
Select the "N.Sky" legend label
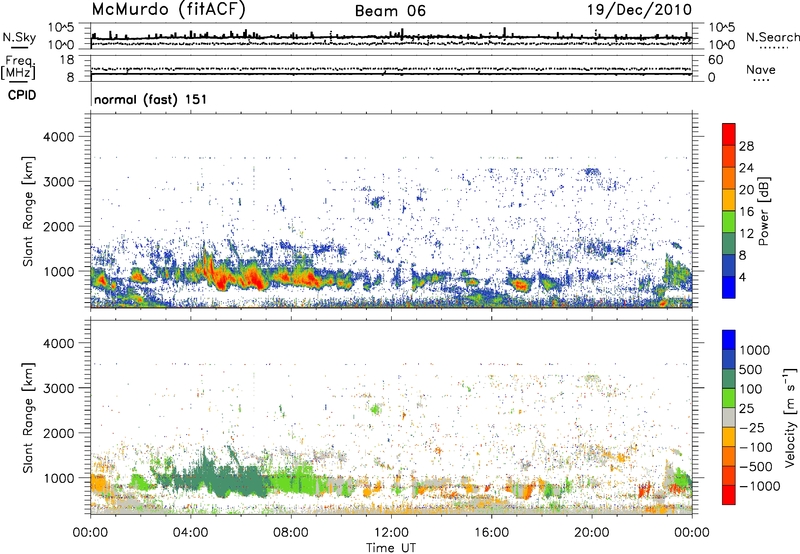[x=19, y=38]
